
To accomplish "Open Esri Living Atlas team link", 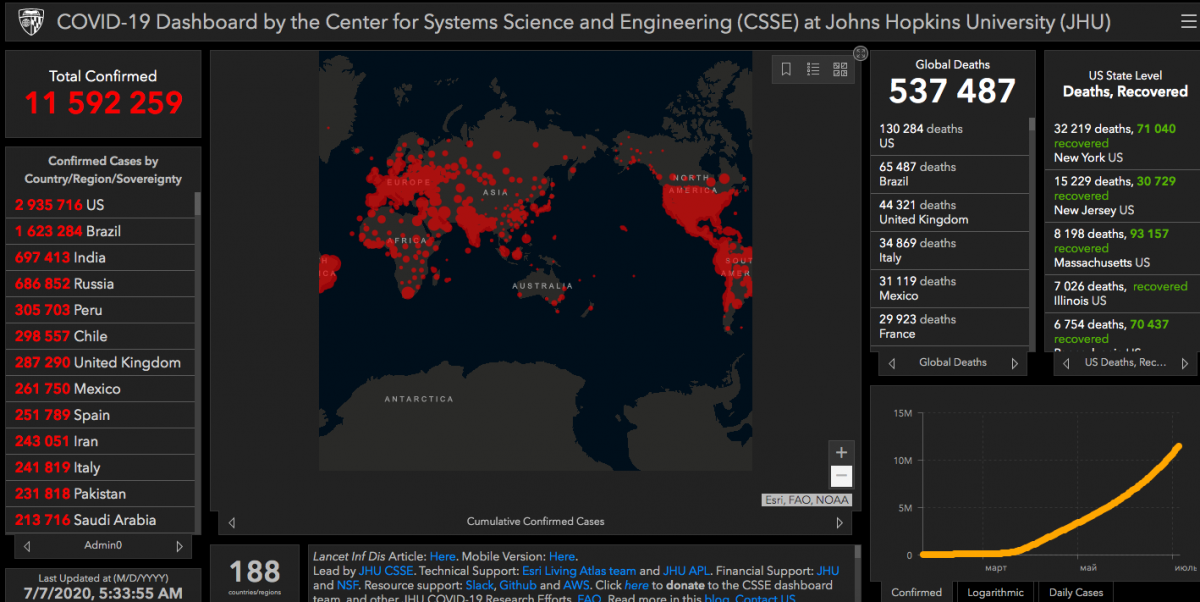I will 579,570.
